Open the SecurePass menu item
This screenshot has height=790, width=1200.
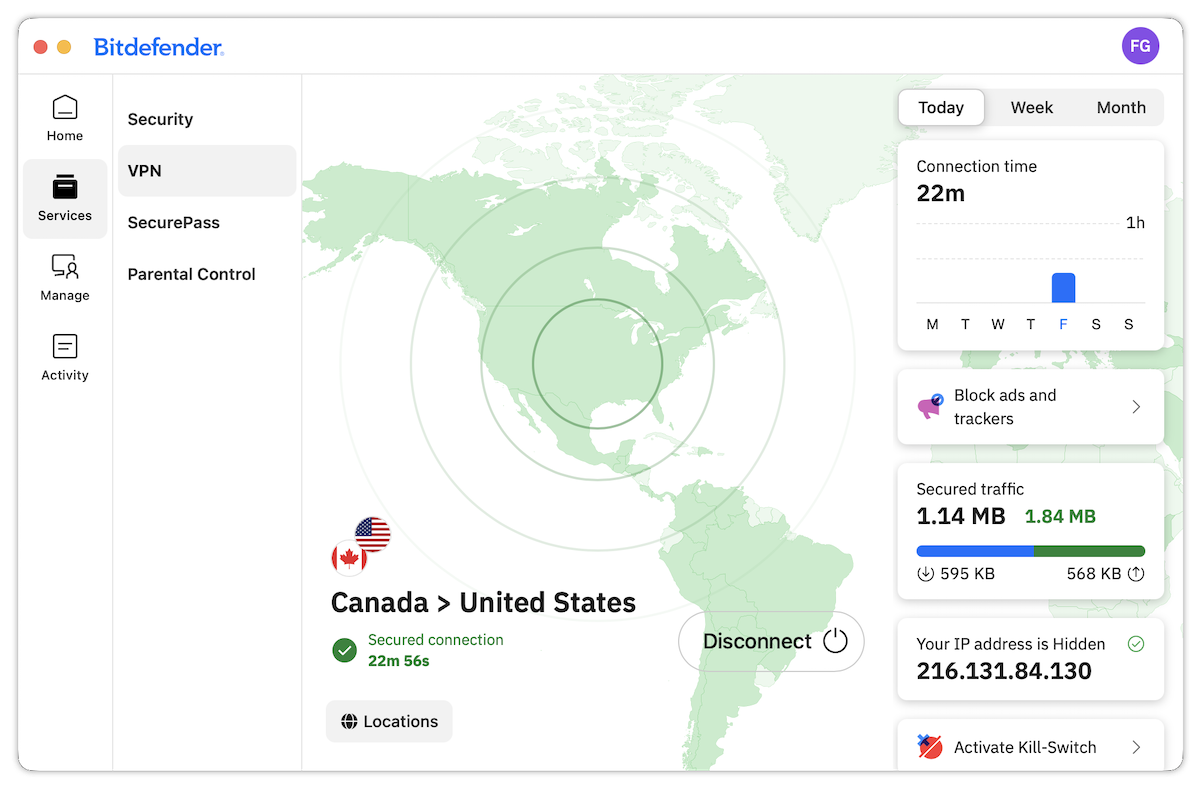207,223
